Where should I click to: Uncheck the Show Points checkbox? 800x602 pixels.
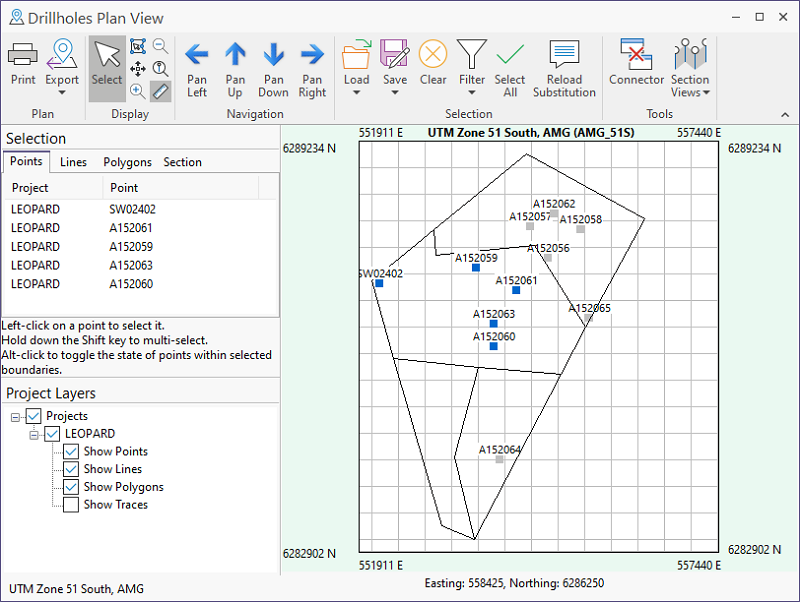pyautogui.click(x=71, y=452)
